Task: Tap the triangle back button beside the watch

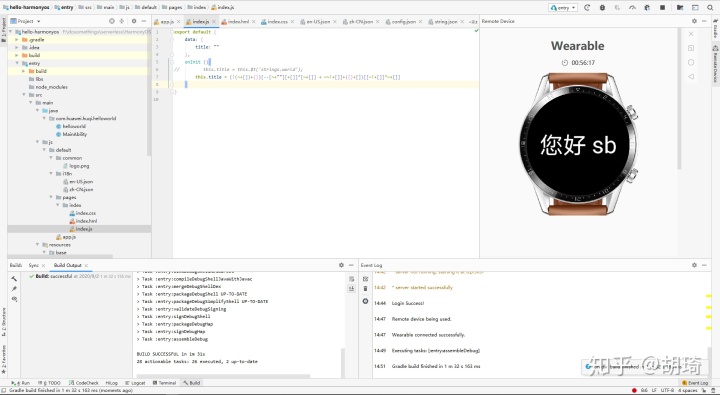Action: click(691, 77)
